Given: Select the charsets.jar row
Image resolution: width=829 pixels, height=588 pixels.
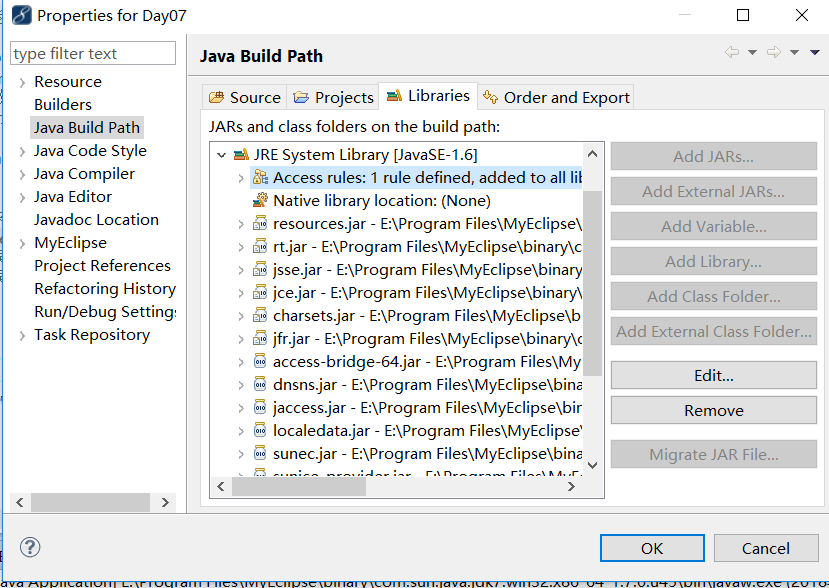Looking at the screenshot, I should point(416,316).
